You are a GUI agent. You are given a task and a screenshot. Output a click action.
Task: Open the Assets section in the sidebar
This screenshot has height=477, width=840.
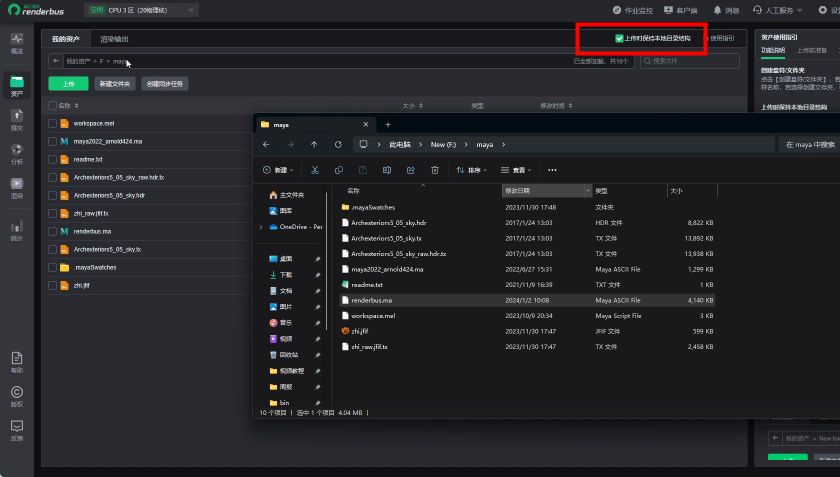pos(16,85)
